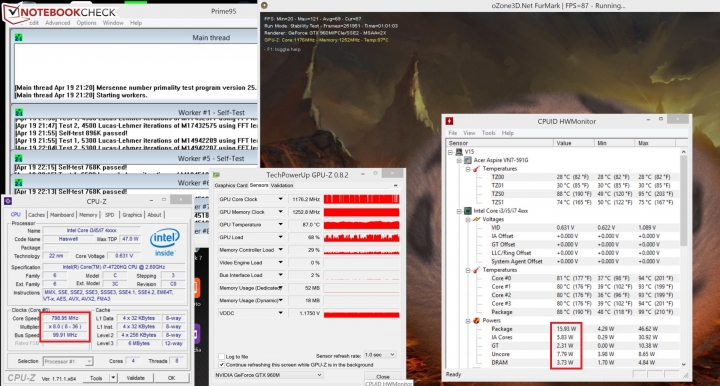Open the About tab in CPU-Z

point(154,215)
